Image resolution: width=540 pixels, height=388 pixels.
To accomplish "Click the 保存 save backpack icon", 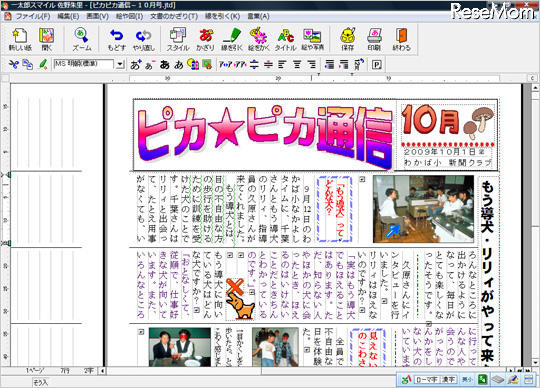I will point(347,39).
